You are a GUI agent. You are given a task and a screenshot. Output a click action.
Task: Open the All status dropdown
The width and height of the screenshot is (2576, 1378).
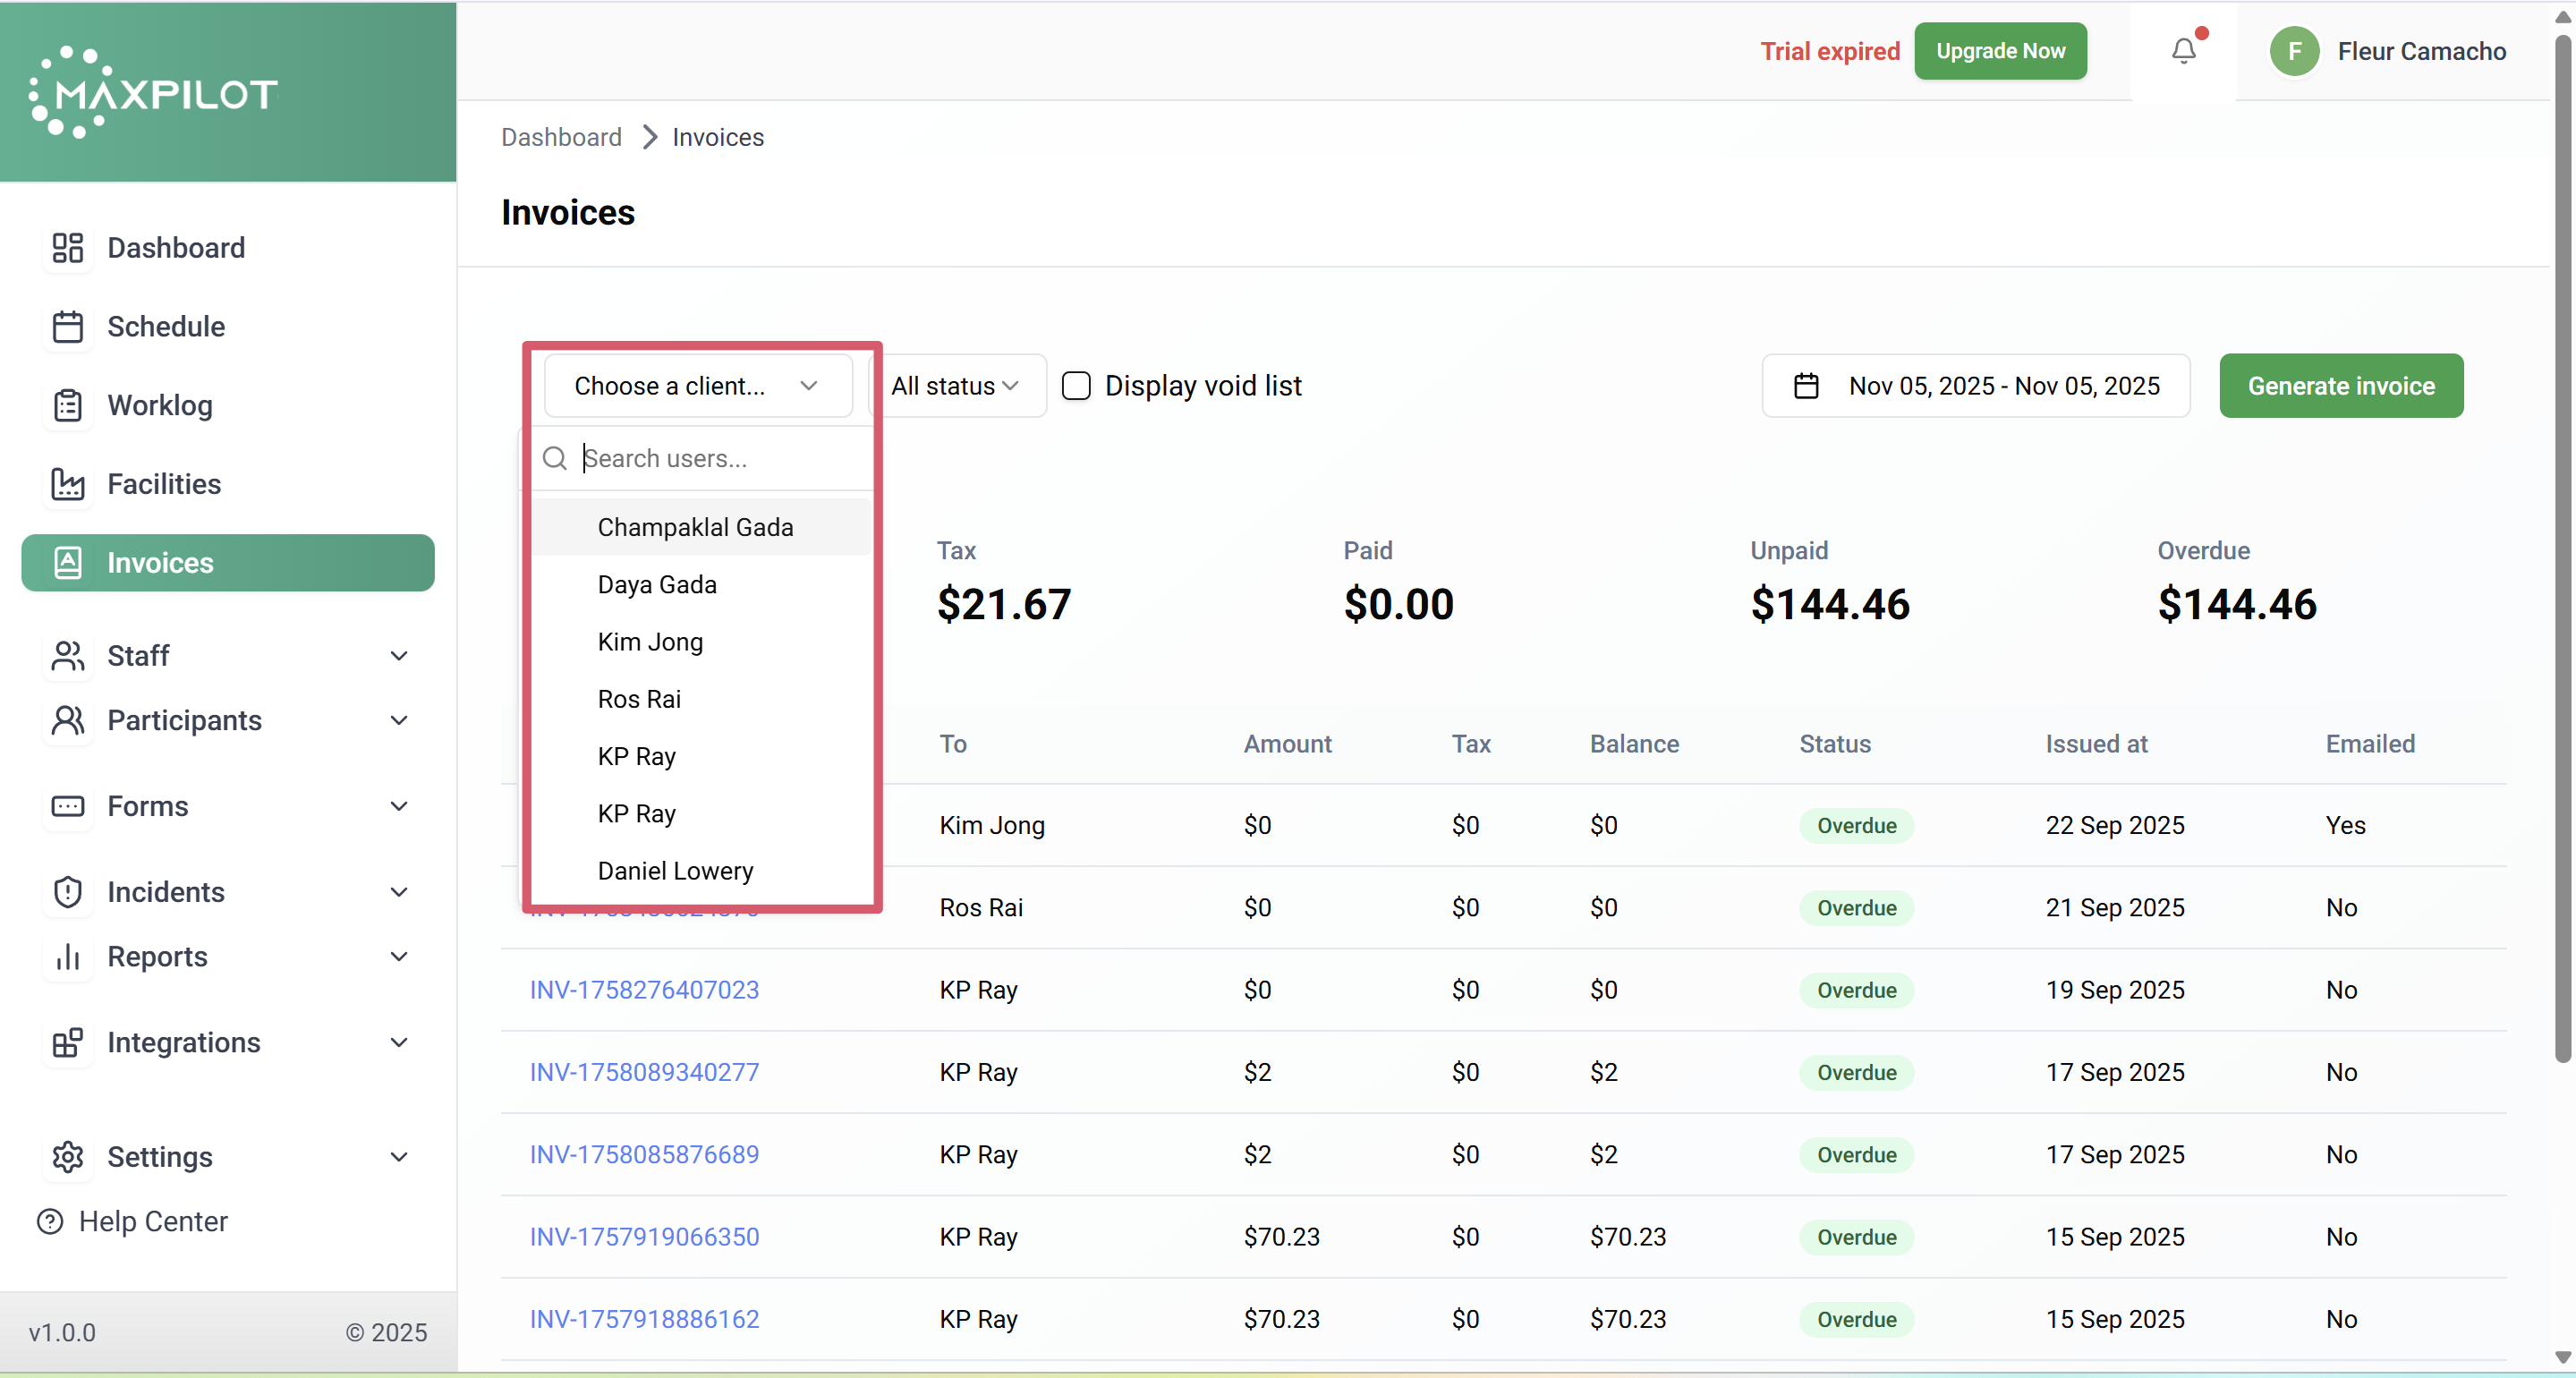coord(955,386)
